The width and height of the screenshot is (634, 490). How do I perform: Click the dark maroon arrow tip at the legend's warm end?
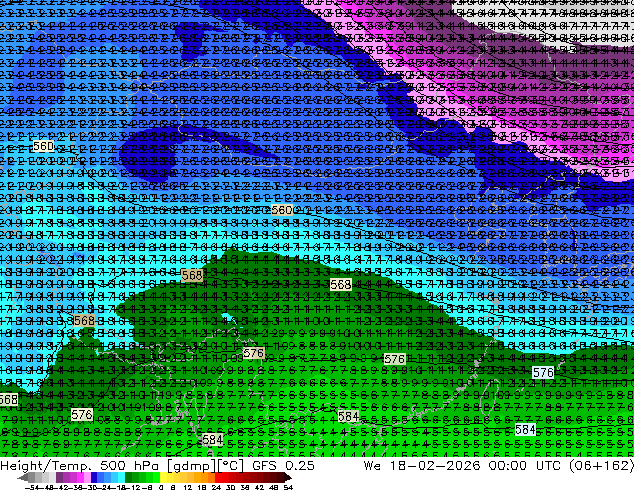288,478
